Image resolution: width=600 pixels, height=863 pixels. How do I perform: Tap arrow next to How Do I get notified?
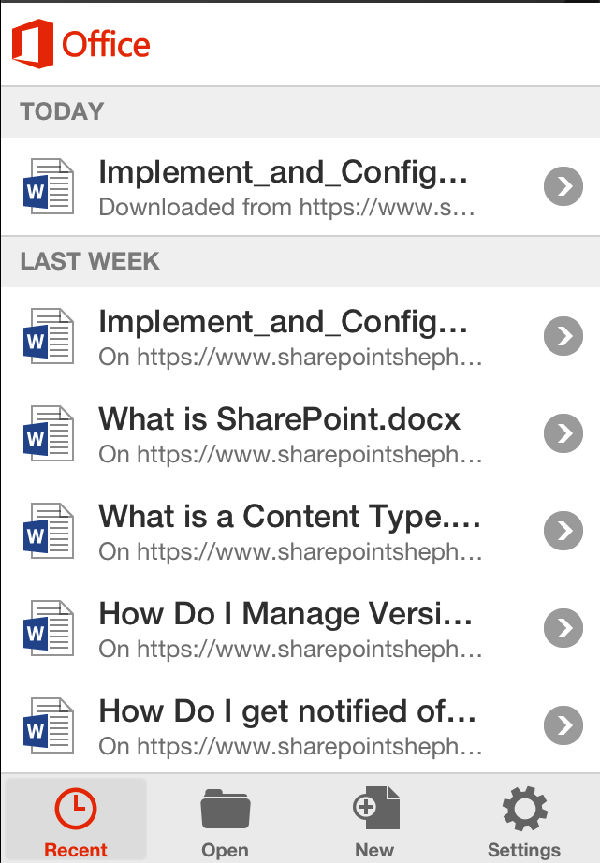[564, 724]
